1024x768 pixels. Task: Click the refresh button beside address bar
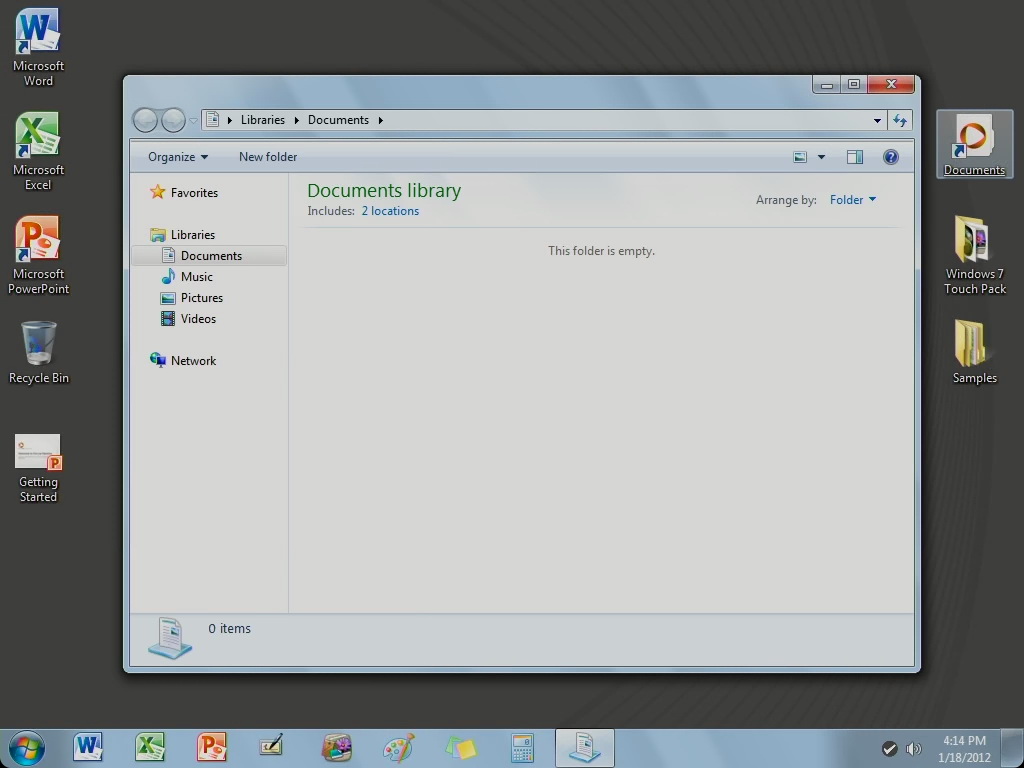pos(900,120)
